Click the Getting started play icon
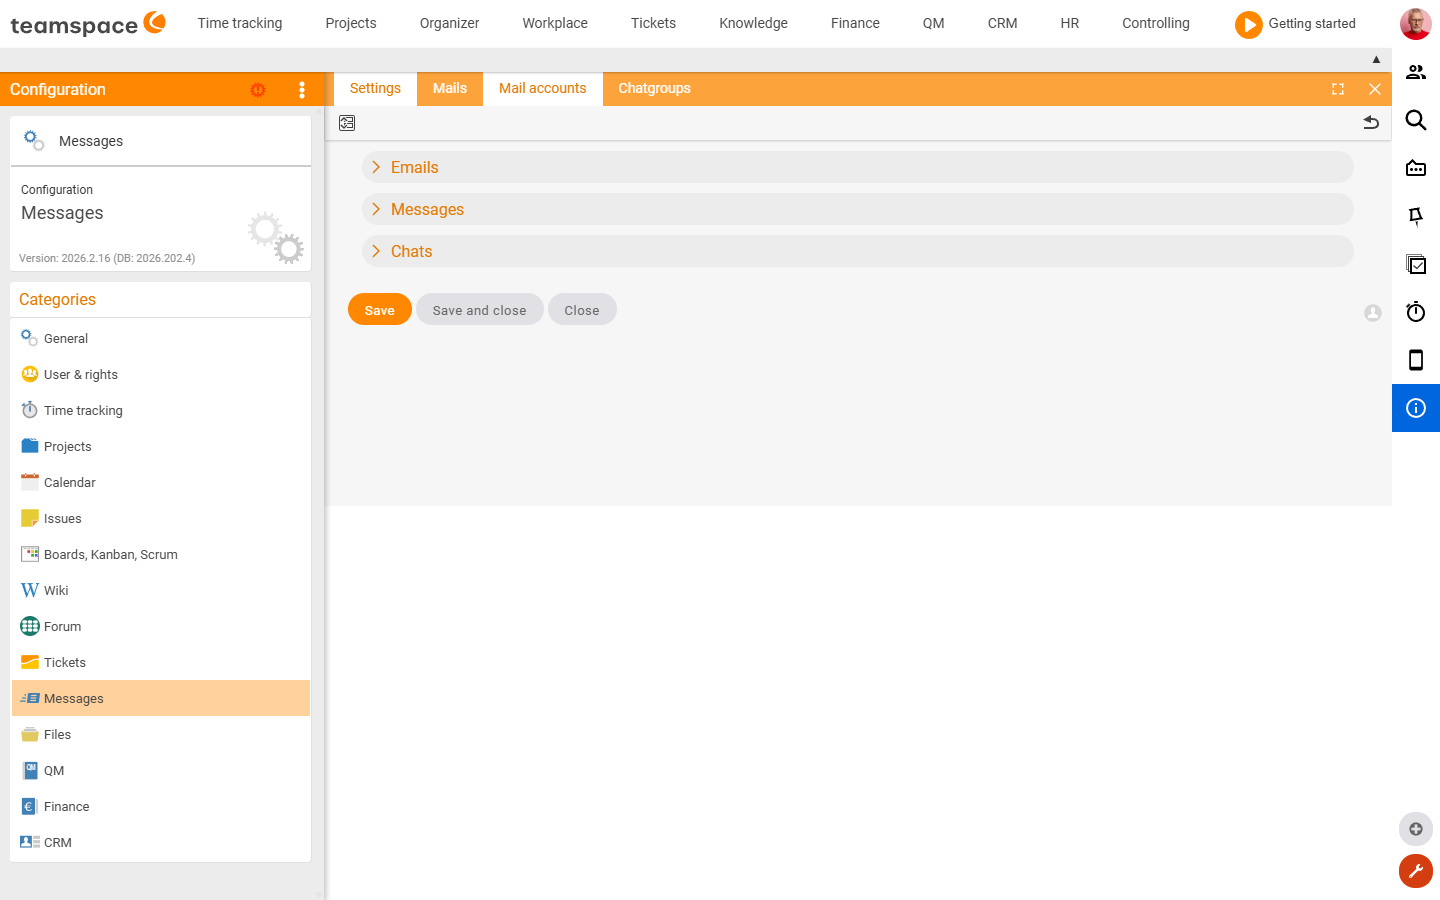The width and height of the screenshot is (1440, 900). tap(1248, 24)
